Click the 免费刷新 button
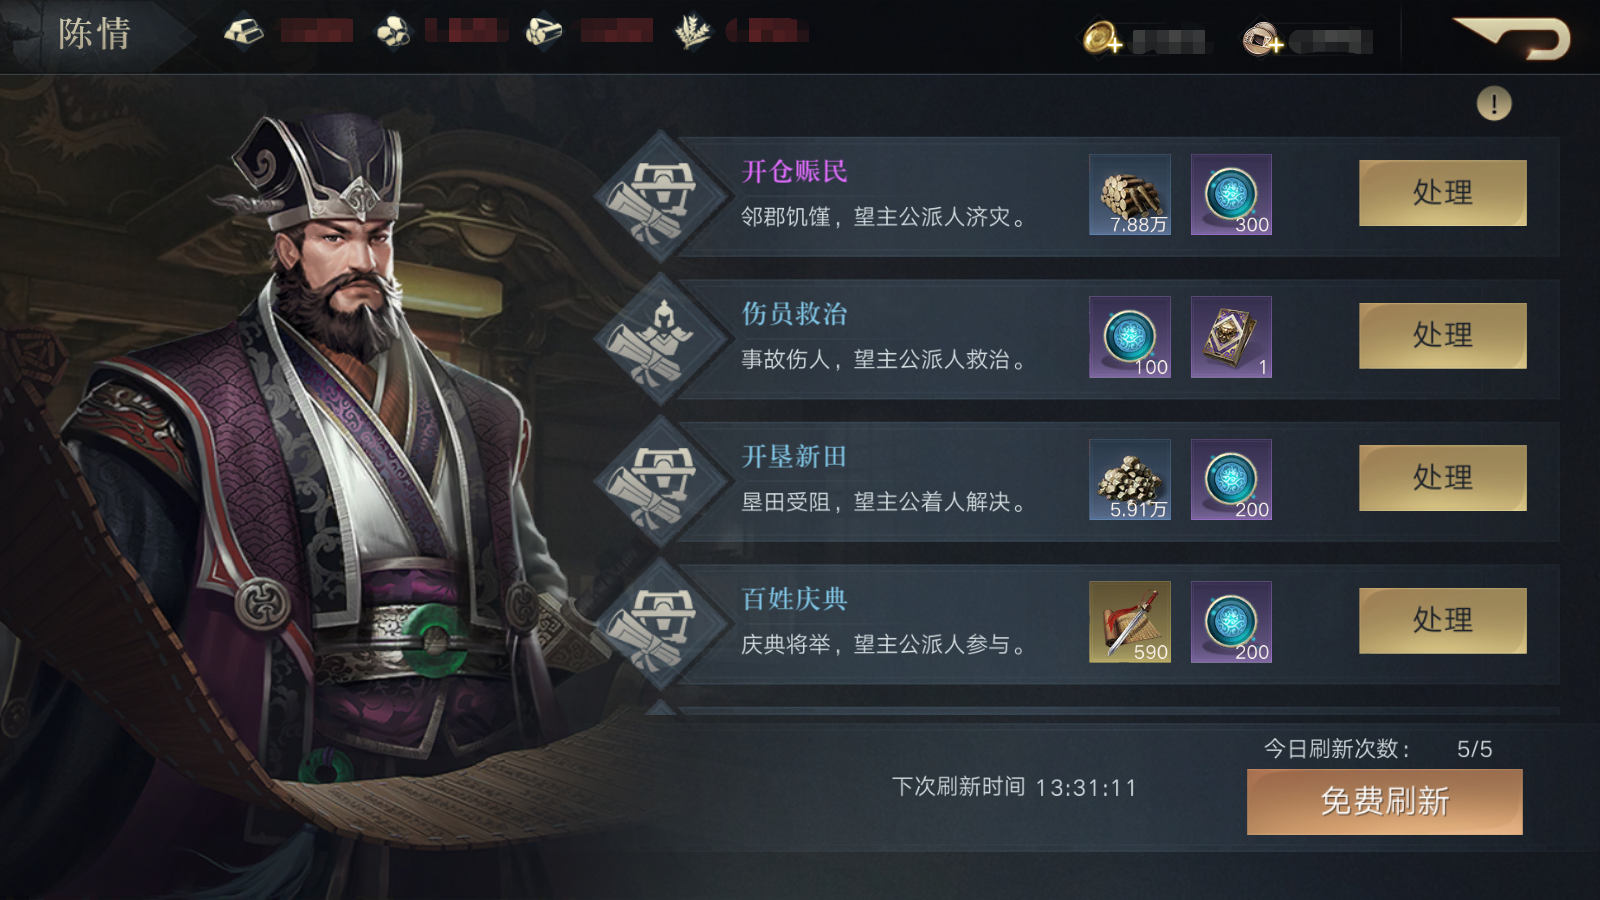This screenshot has height=900, width=1600. click(1385, 802)
